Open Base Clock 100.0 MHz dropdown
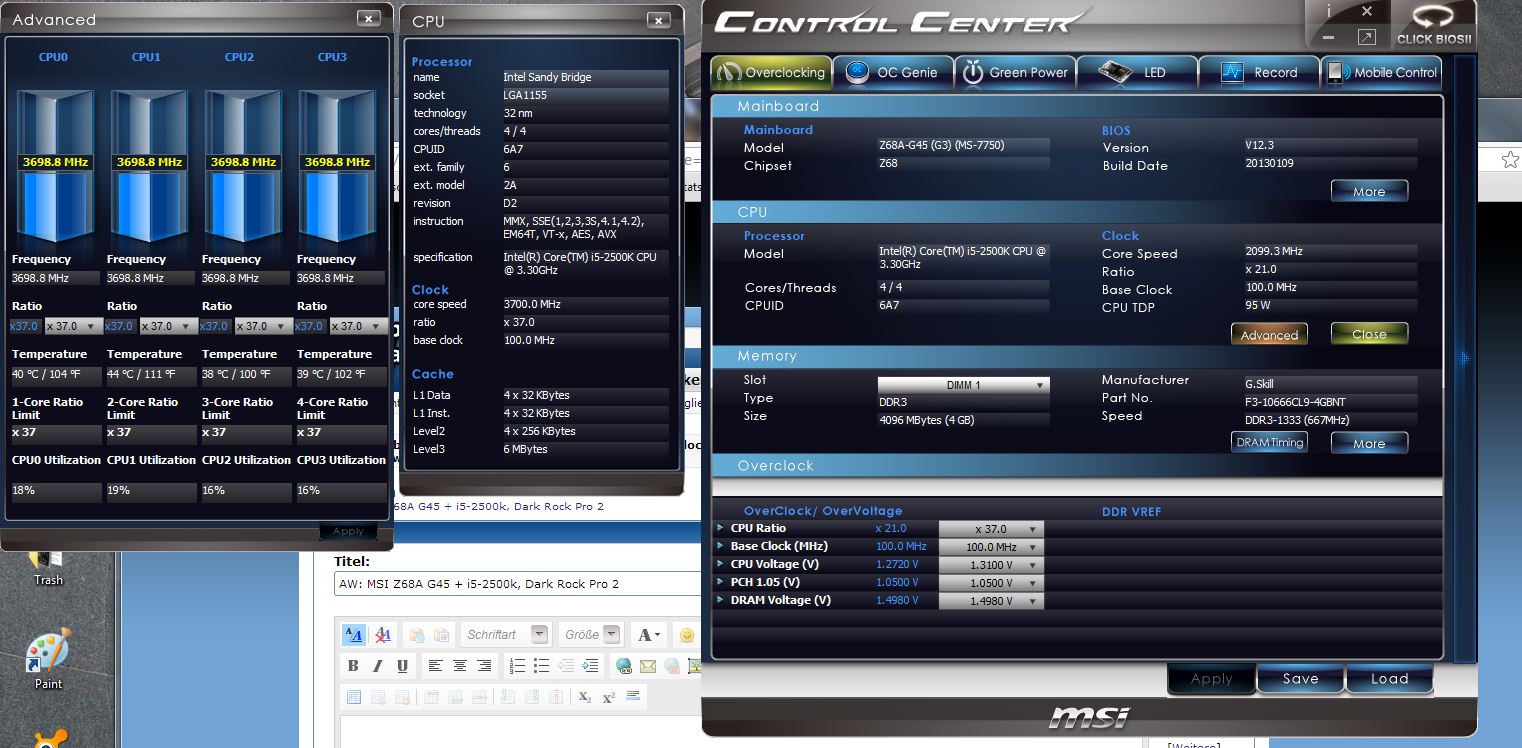1522x748 pixels. click(990, 547)
